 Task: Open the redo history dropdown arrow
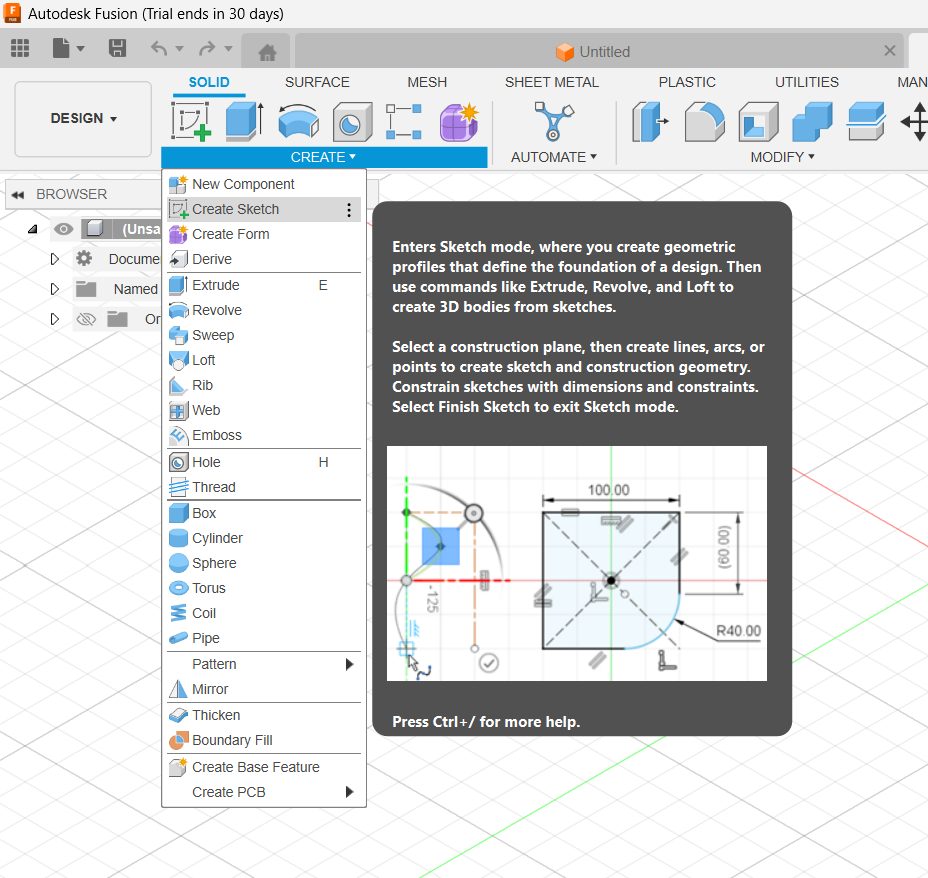[x=228, y=49]
